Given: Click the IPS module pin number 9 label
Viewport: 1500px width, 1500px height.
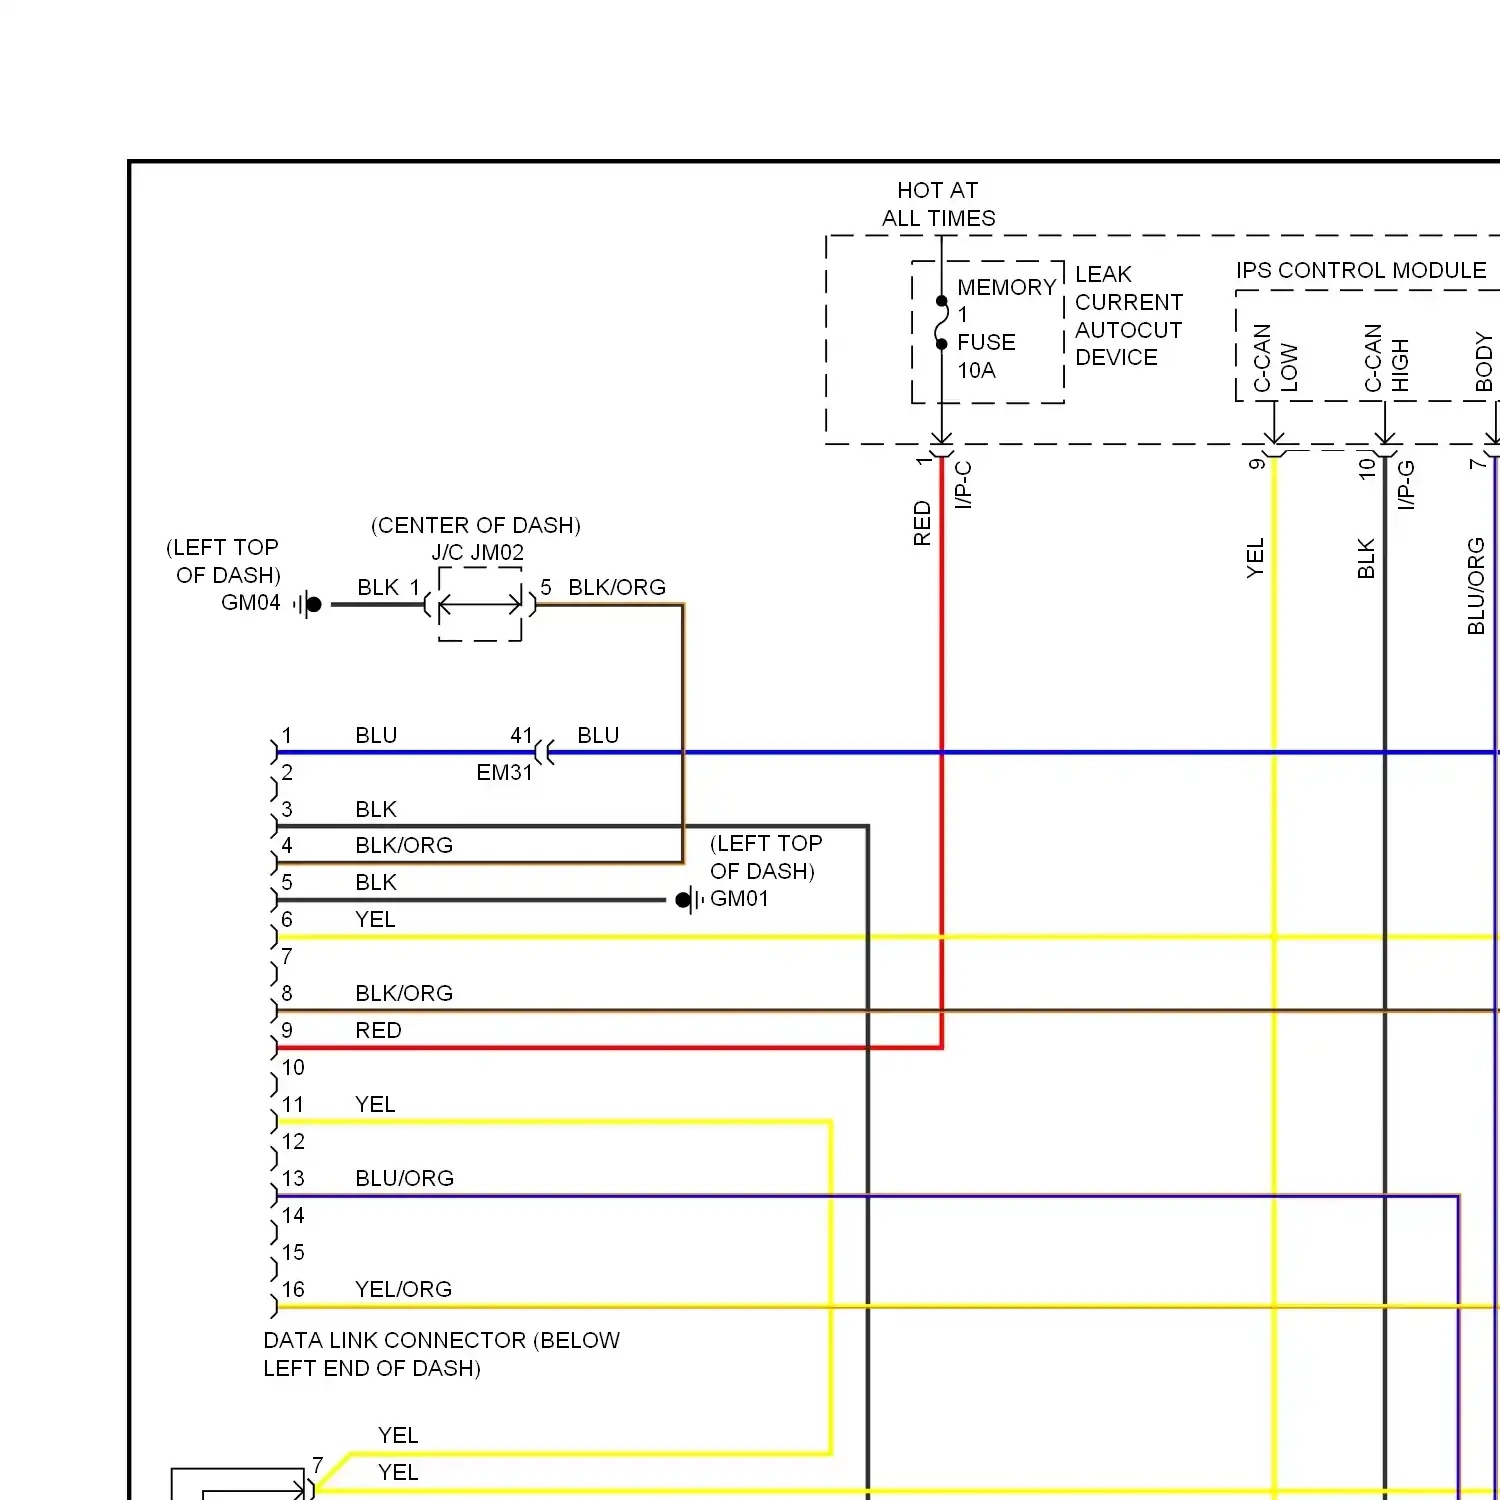Looking at the screenshot, I should tap(1257, 463).
